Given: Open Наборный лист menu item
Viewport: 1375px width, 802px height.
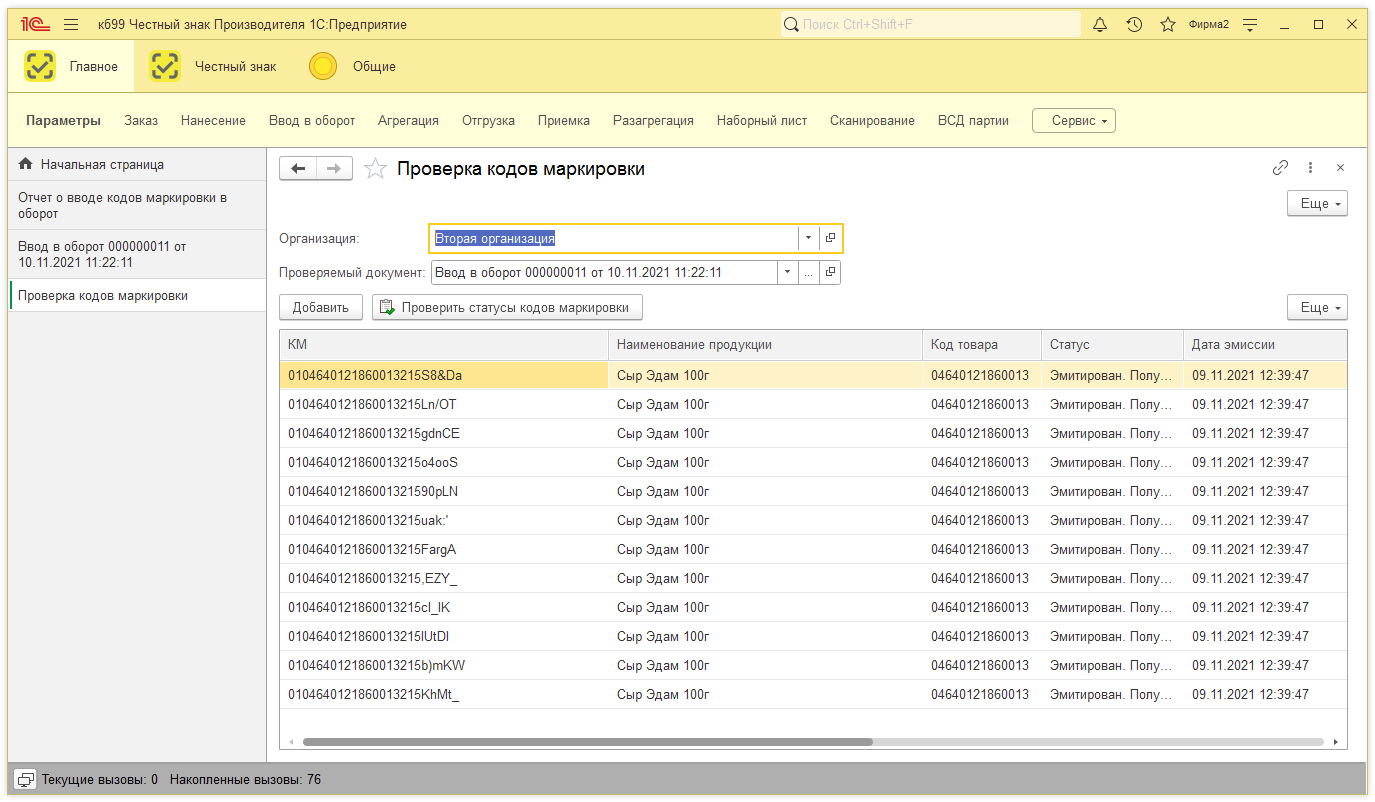Looking at the screenshot, I should click(x=762, y=121).
